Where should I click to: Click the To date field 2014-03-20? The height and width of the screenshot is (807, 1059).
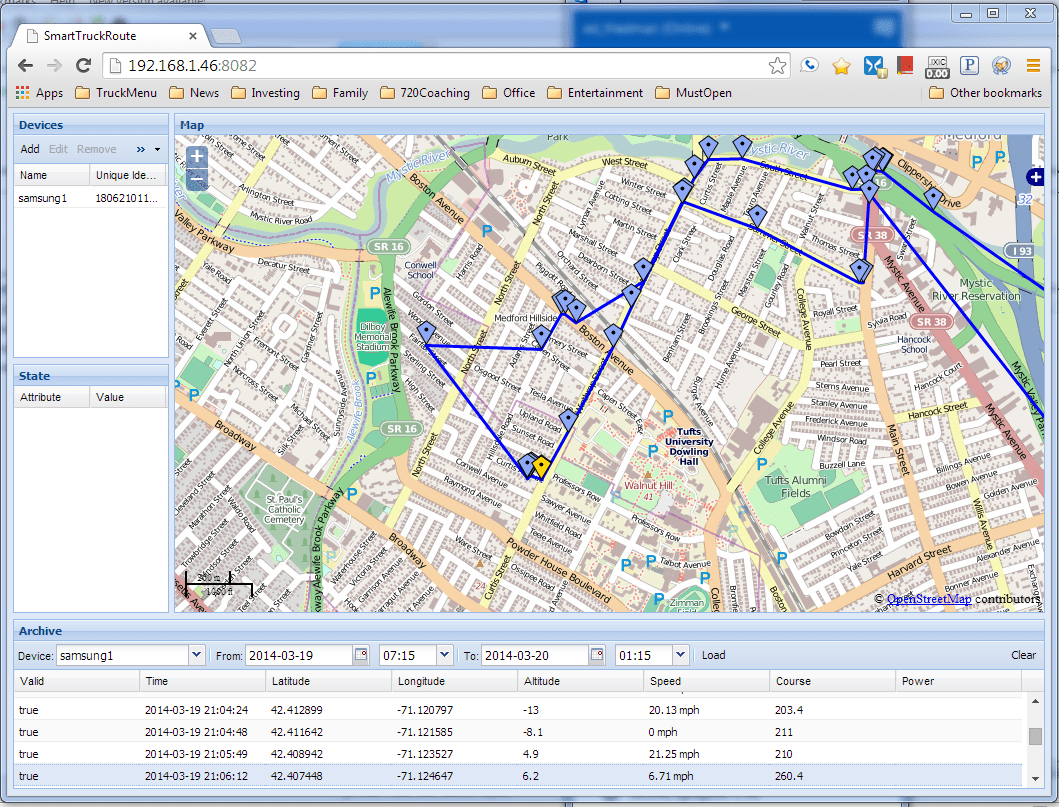(x=535, y=655)
